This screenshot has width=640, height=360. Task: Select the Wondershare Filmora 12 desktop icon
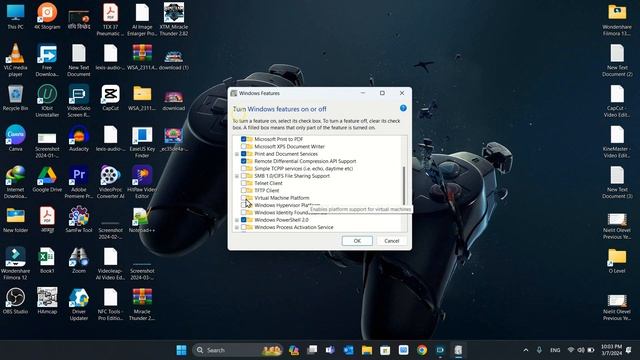coord(16,263)
